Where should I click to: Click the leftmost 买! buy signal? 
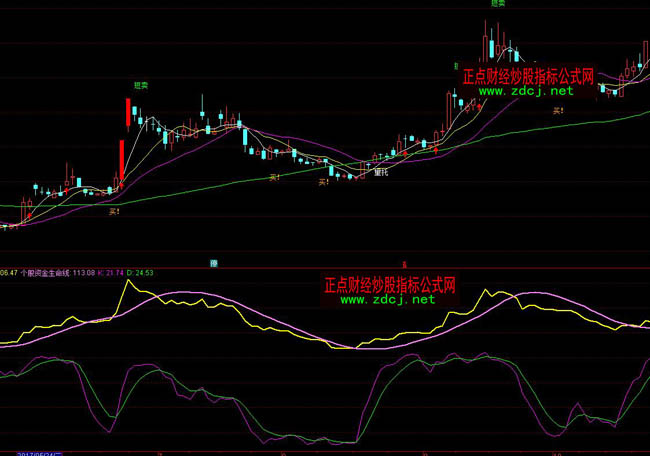tap(114, 211)
